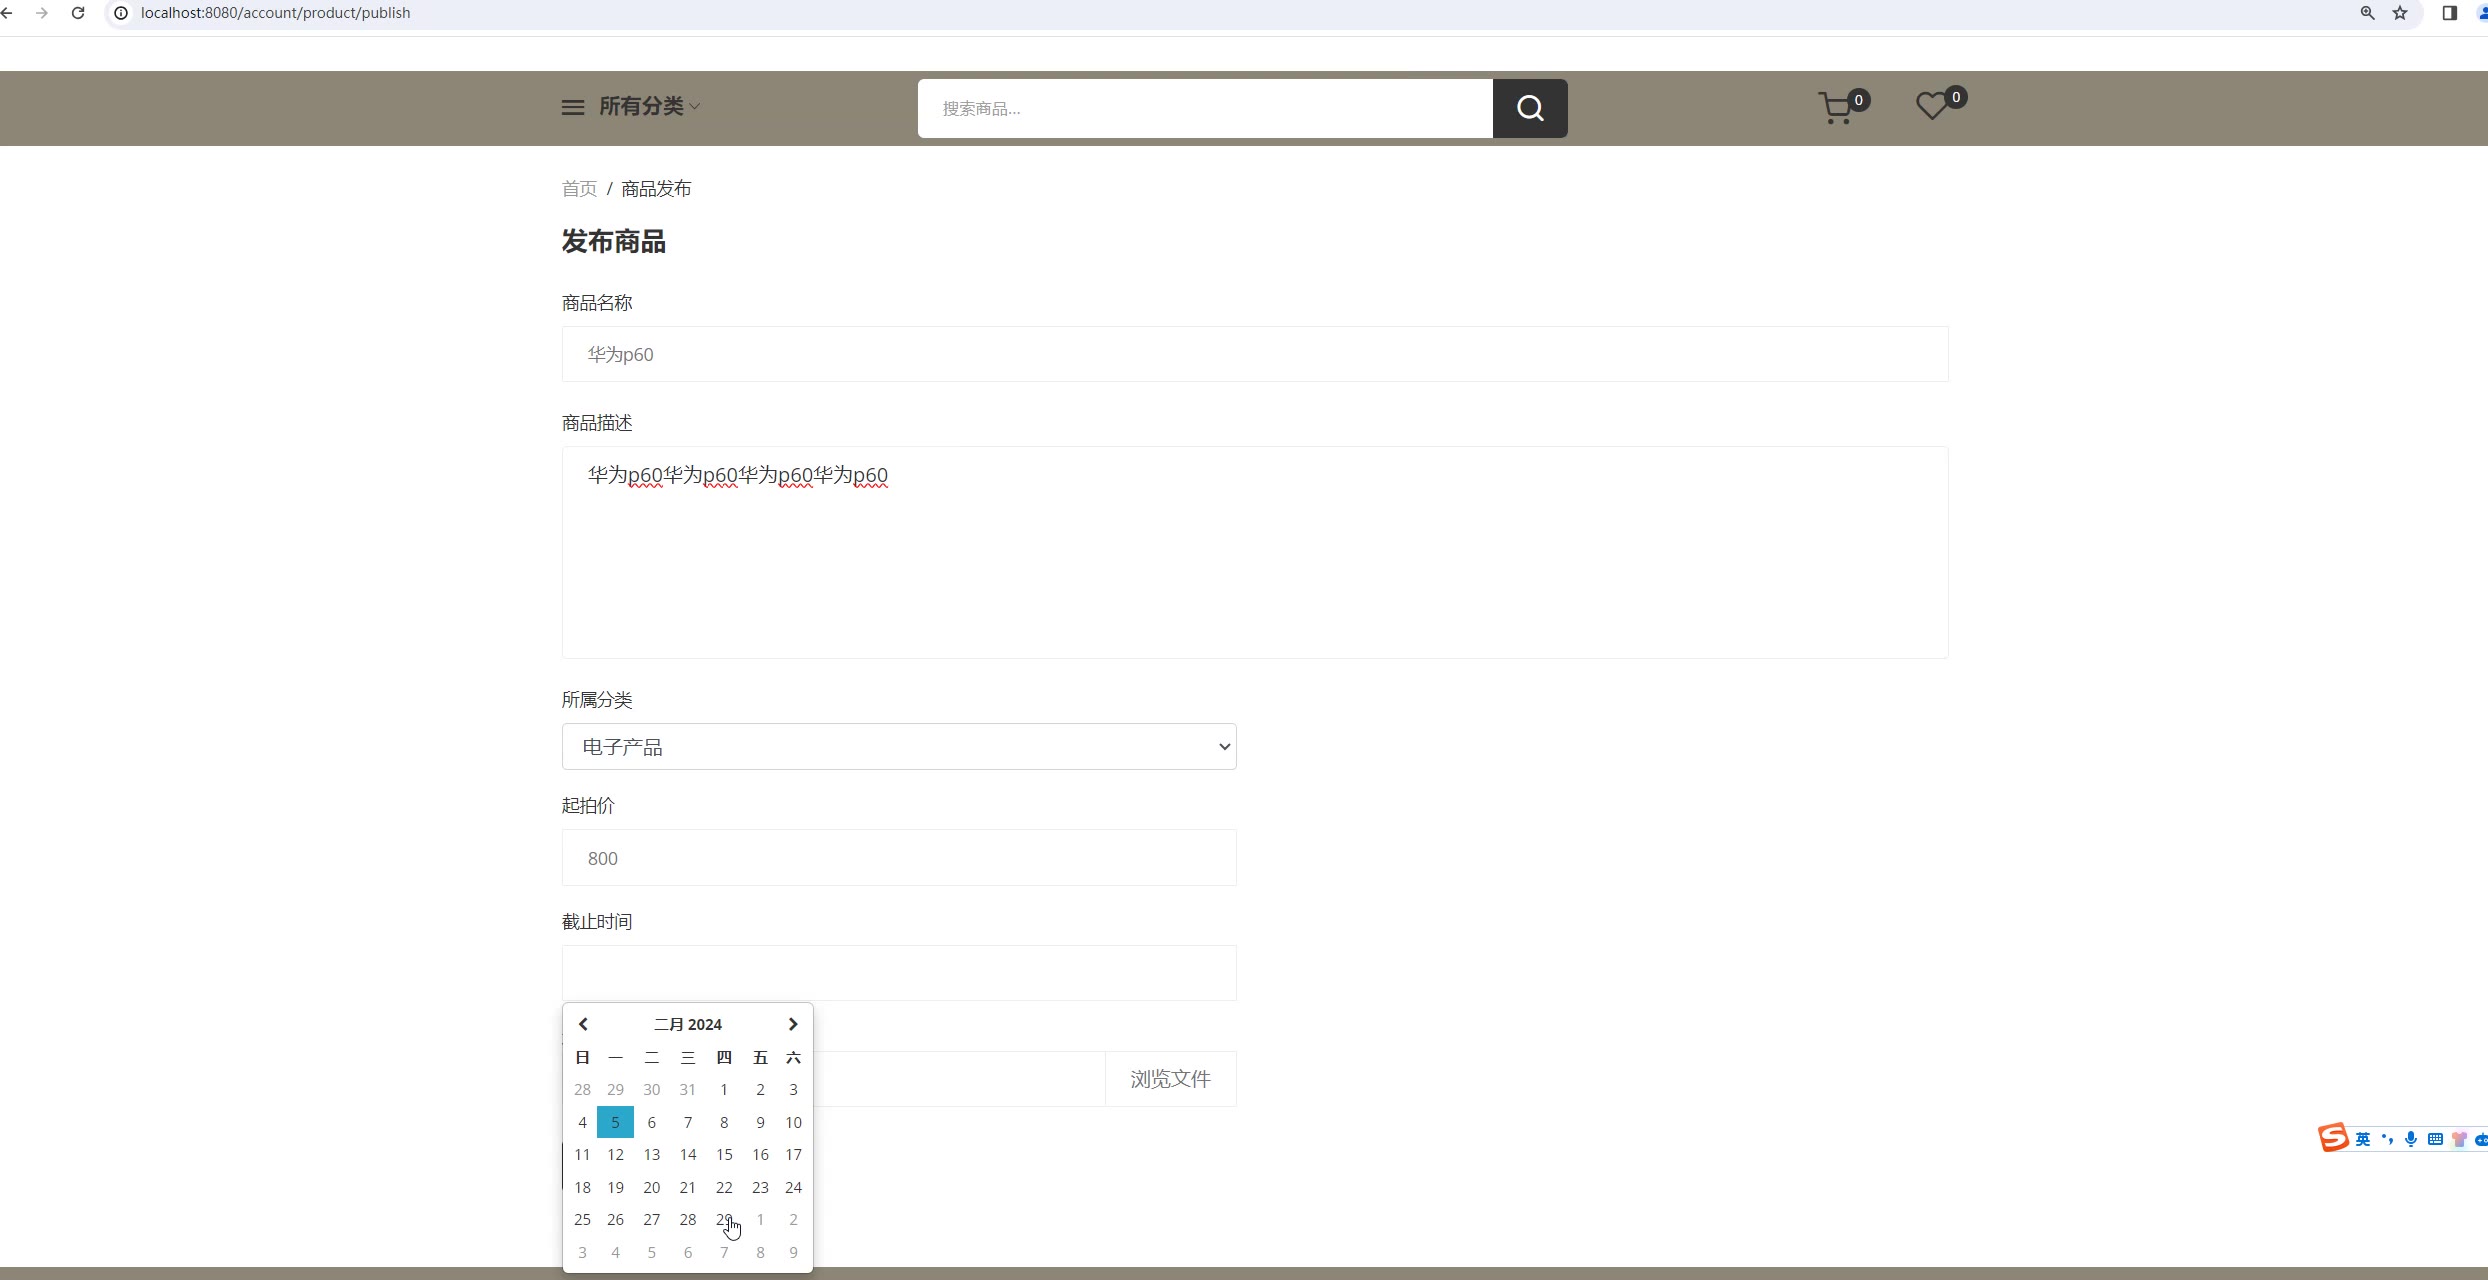The width and height of the screenshot is (2488, 1280).
Task: Open Sogou skin shirt icon
Action: click(2459, 1139)
